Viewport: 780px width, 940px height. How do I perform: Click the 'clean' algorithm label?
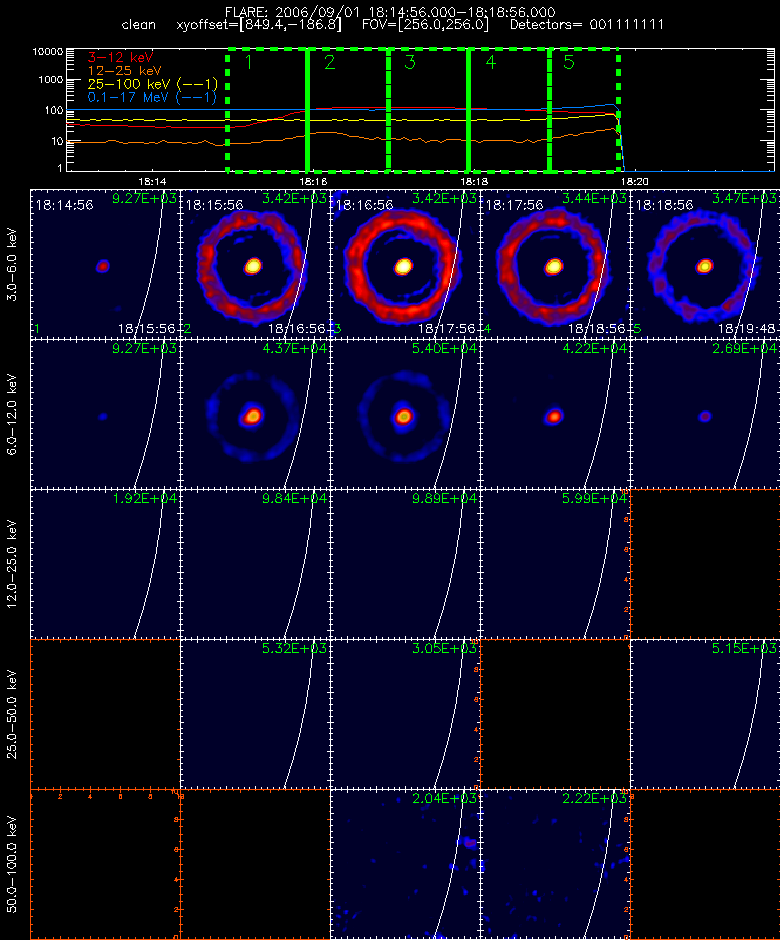click(138, 25)
